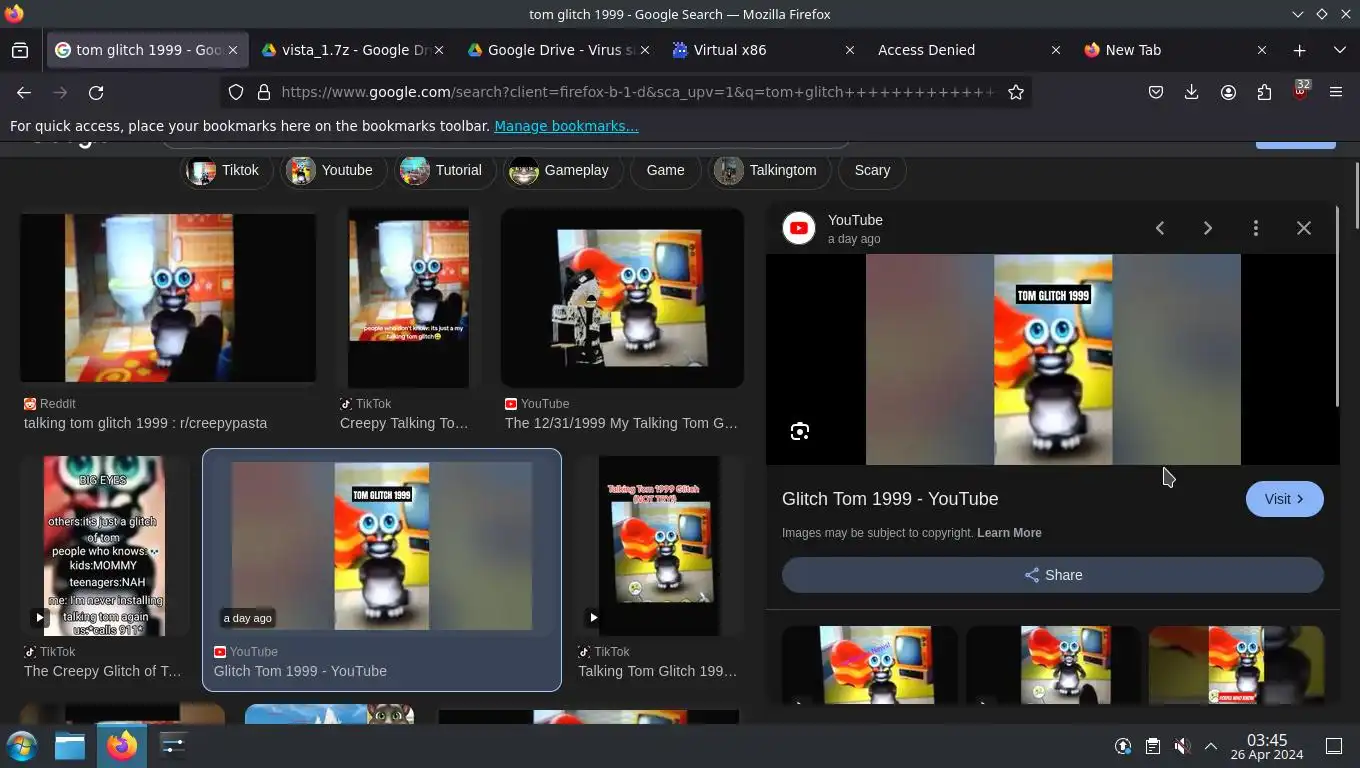The image size is (1360, 768).
Task: Click the page vertical scrollbar
Action: click(1356, 195)
